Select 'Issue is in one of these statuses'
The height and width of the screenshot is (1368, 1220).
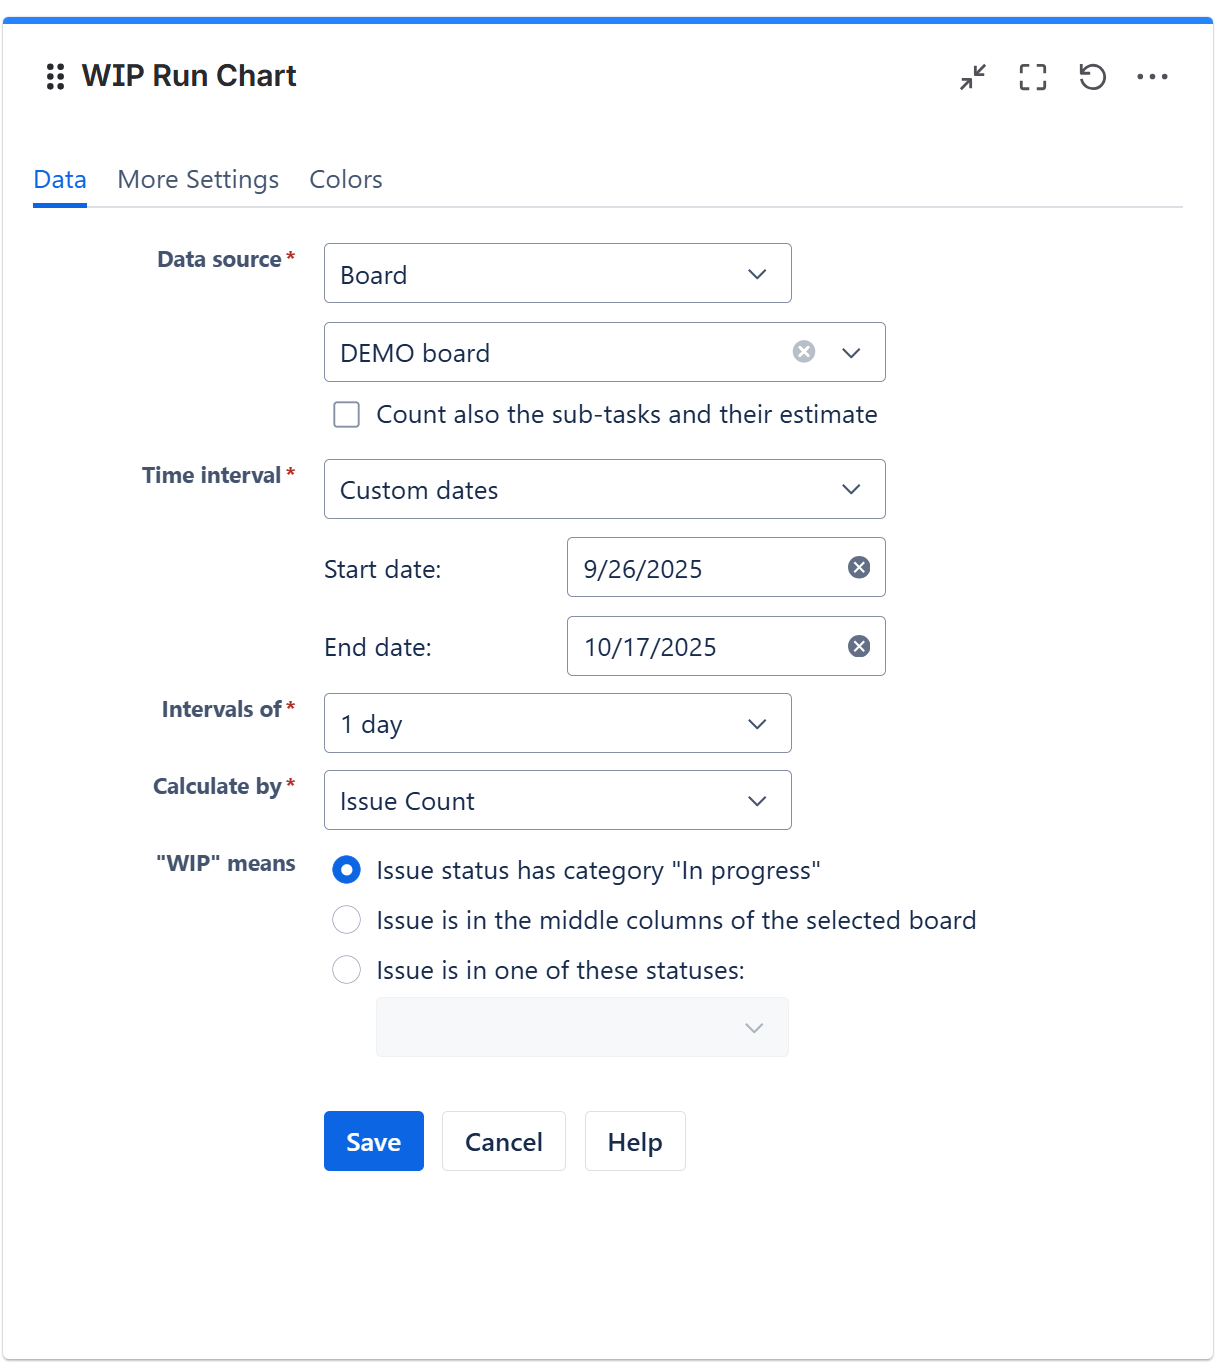(347, 970)
